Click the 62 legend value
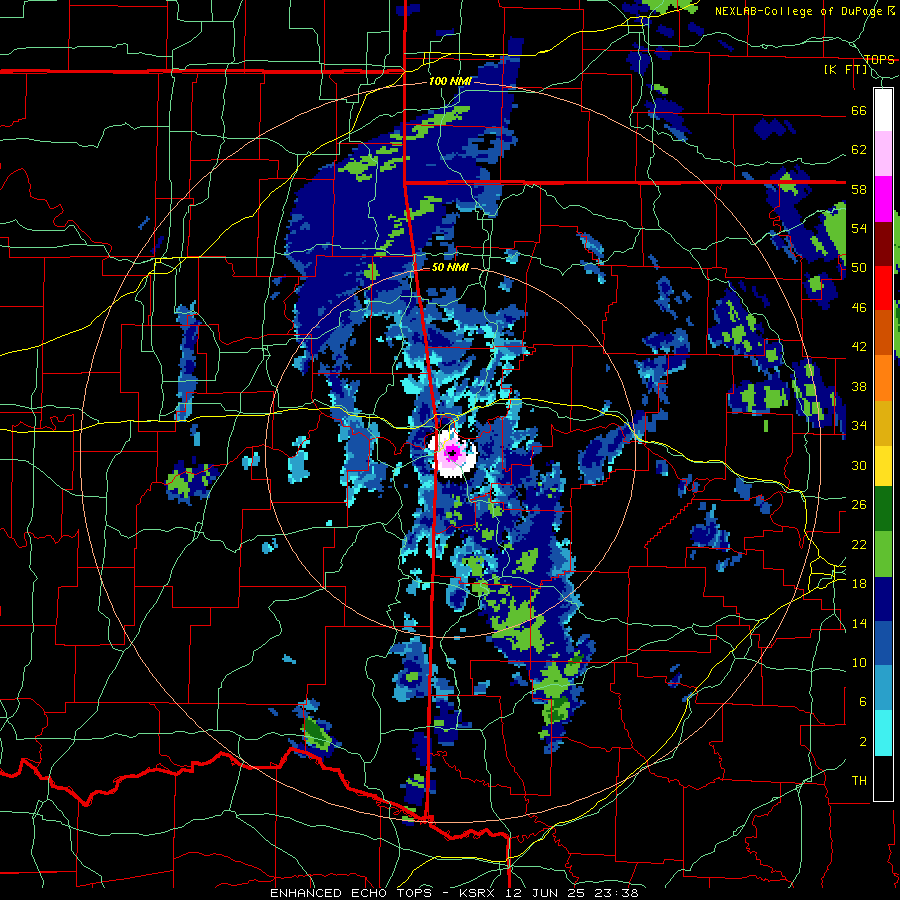The width and height of the screenshot is (900, 900). click(x=859, y=150)
